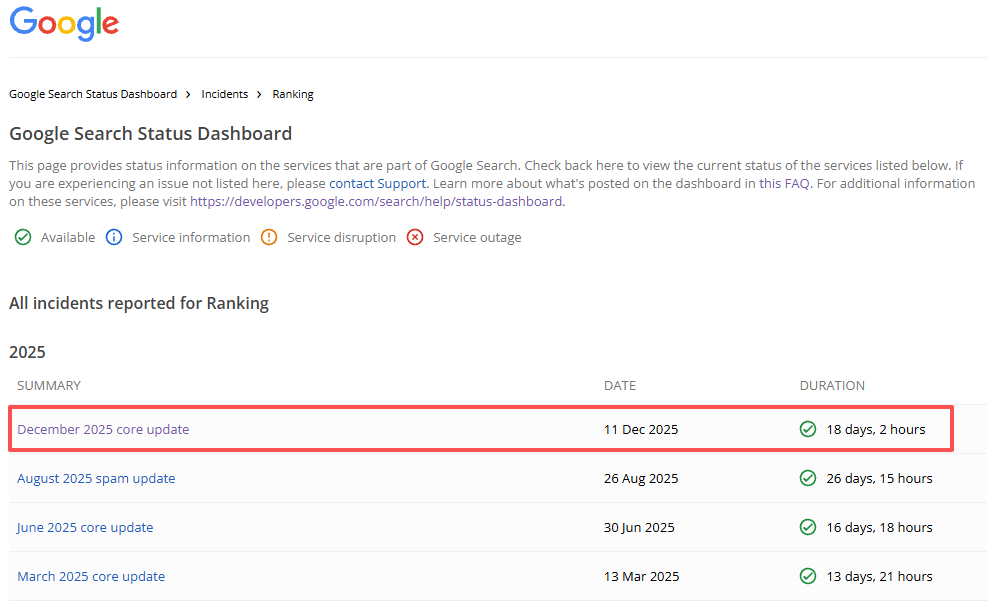Click chevron after Google Search Status Dashboard breadcrumb

click(188, 94)
